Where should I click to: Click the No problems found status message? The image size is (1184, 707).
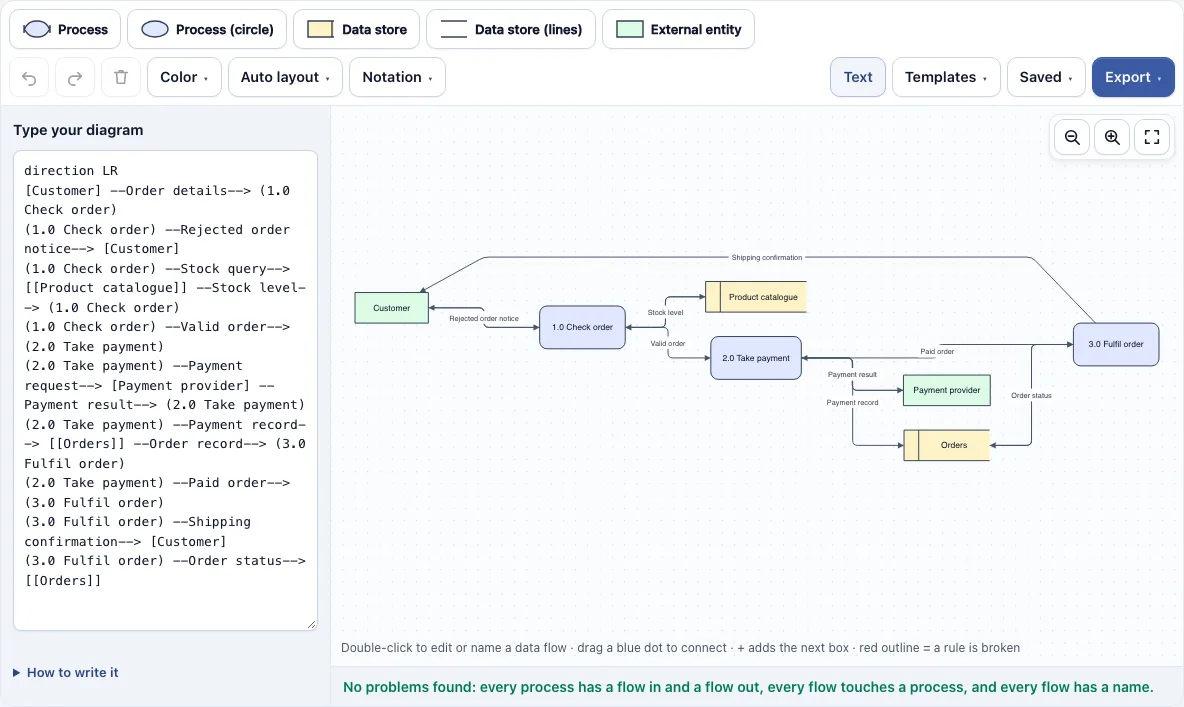click(x=748, y=687)
